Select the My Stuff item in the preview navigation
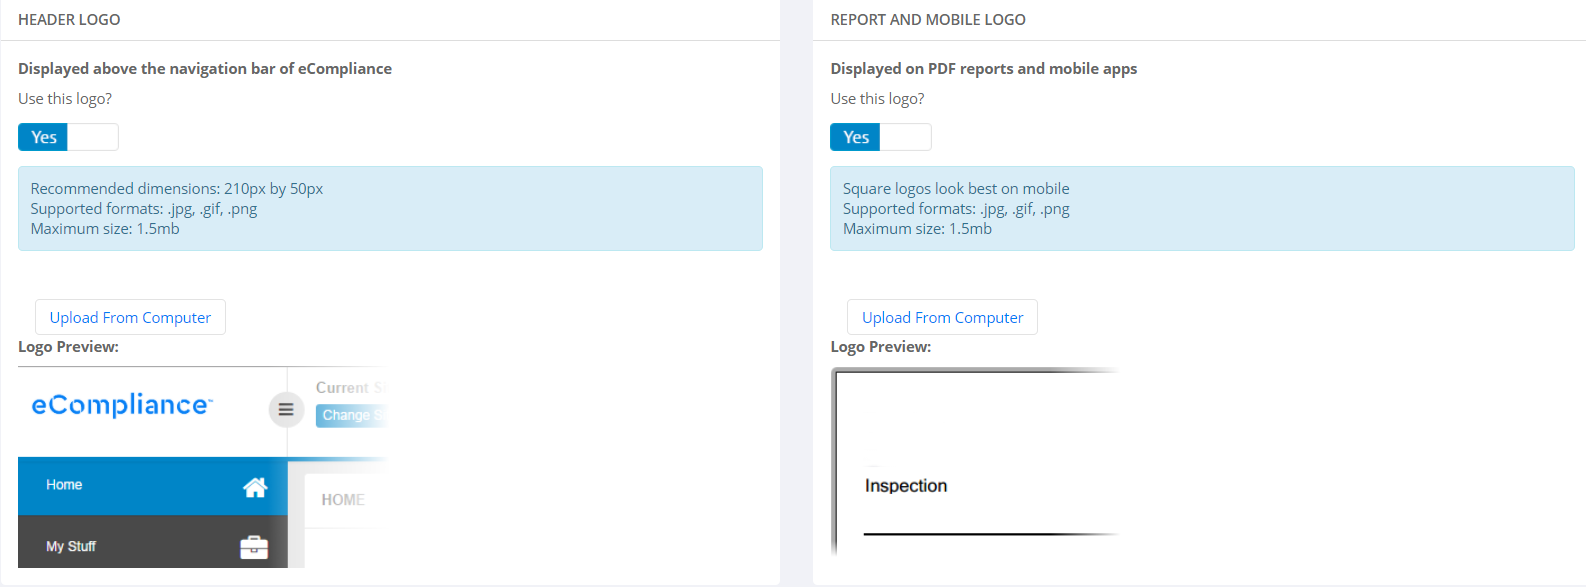The image size is (1586, 587). pos(153,542)
